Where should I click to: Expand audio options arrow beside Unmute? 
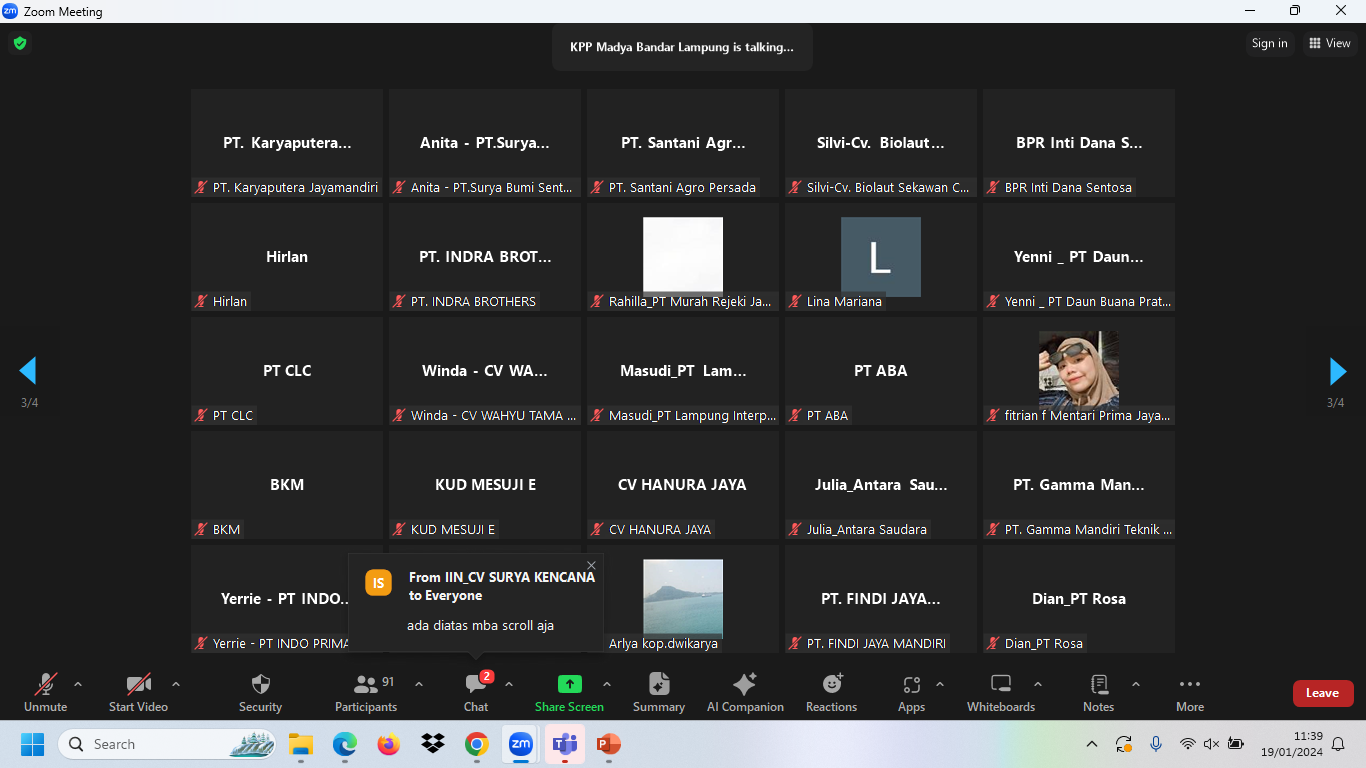point(78,685)
